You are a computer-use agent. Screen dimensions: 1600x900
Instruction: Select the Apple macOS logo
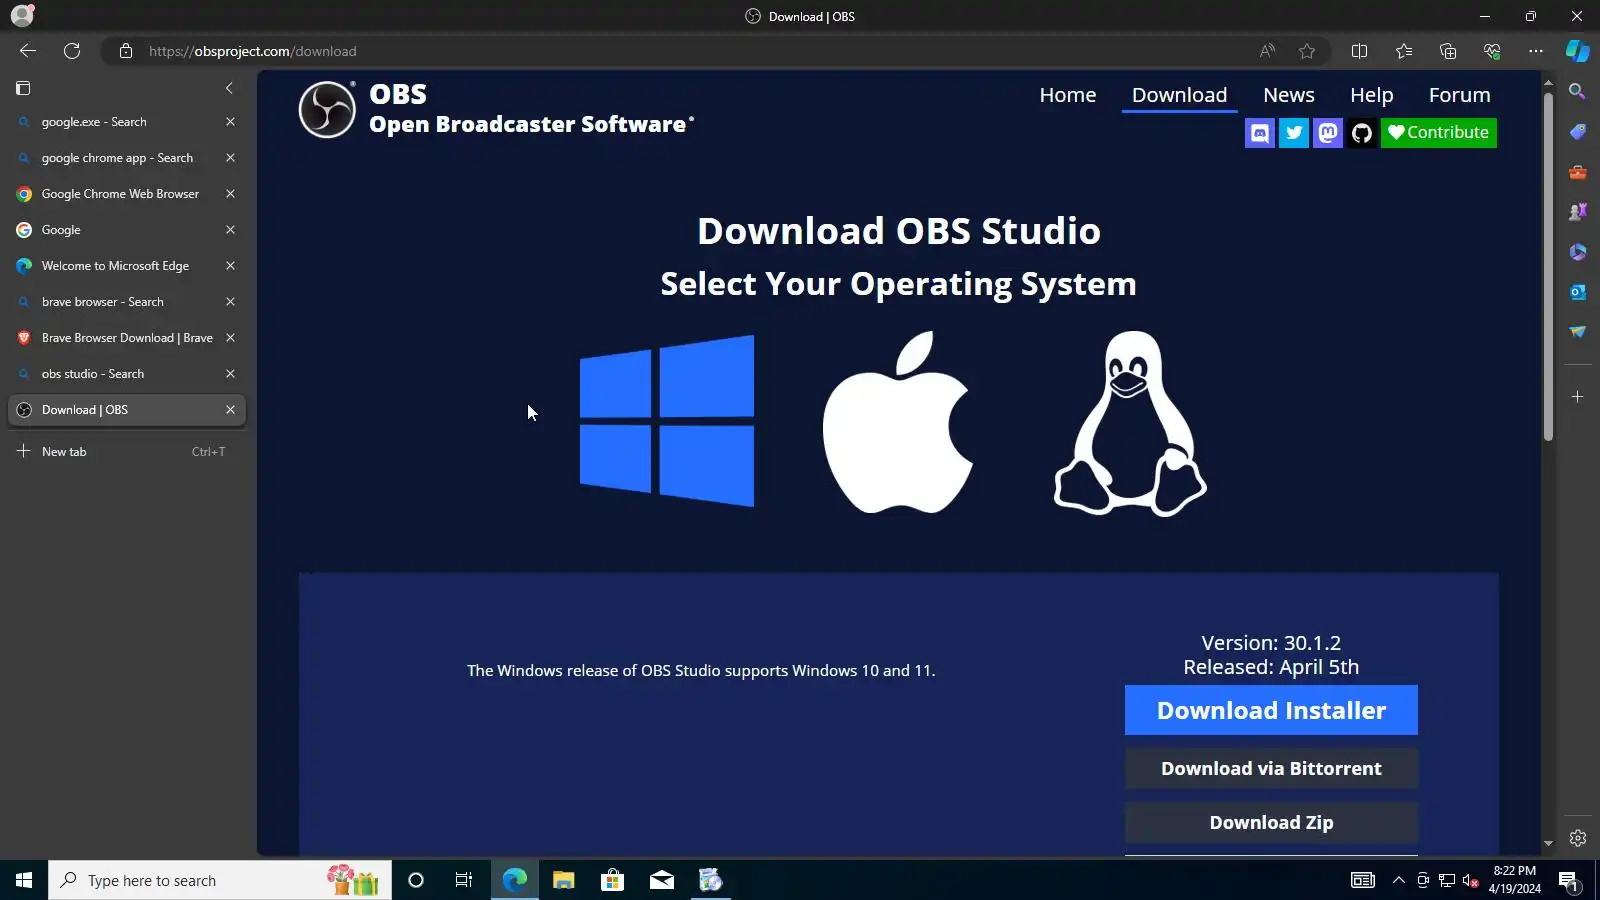pos(897,422)
